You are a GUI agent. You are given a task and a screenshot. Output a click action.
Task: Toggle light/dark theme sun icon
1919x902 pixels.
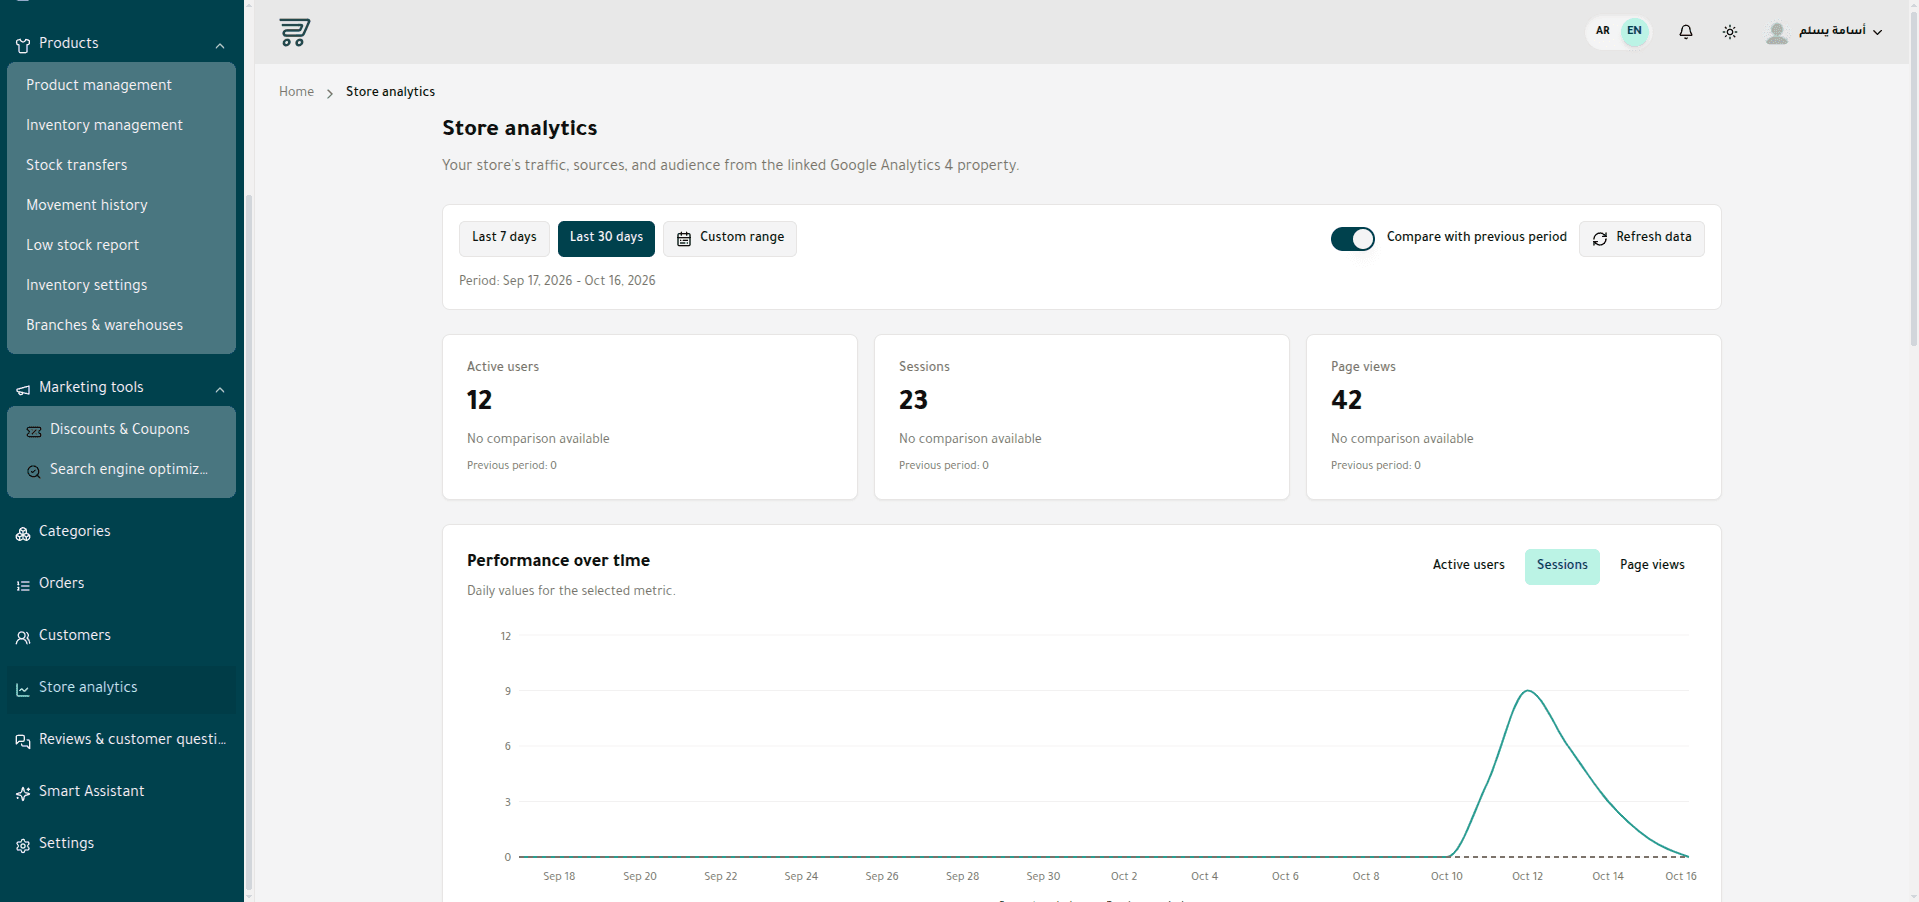(x=1730, y=32)
